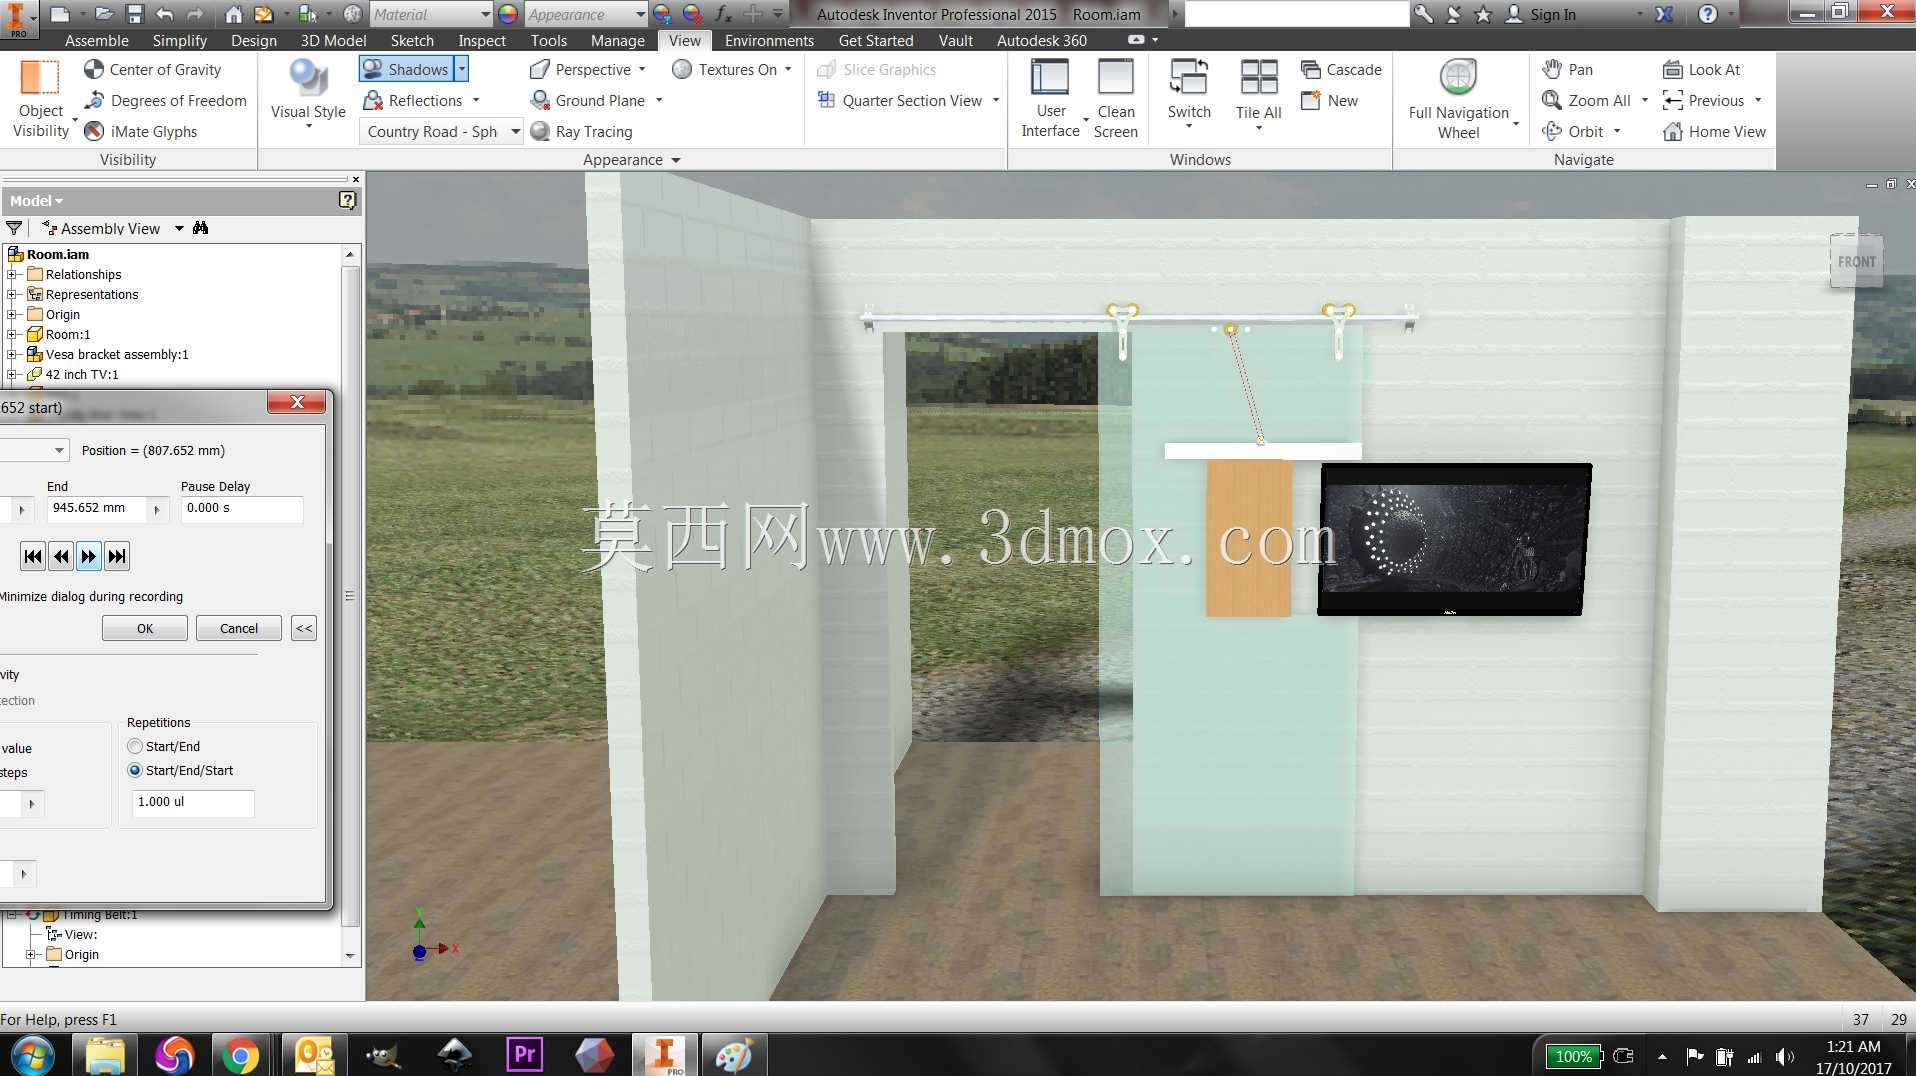Select the Start/End repetition option

[135, 746]
